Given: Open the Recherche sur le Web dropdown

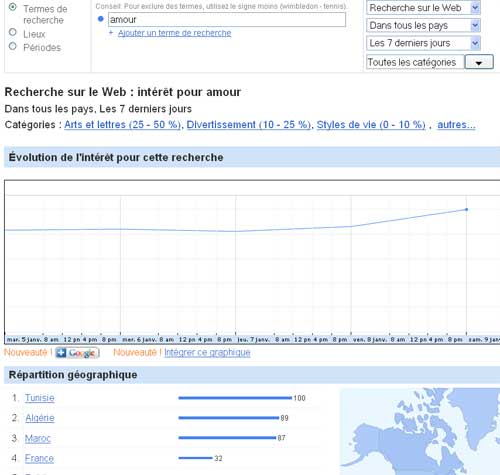Looking at the screenshot, I should pos(423,8).
